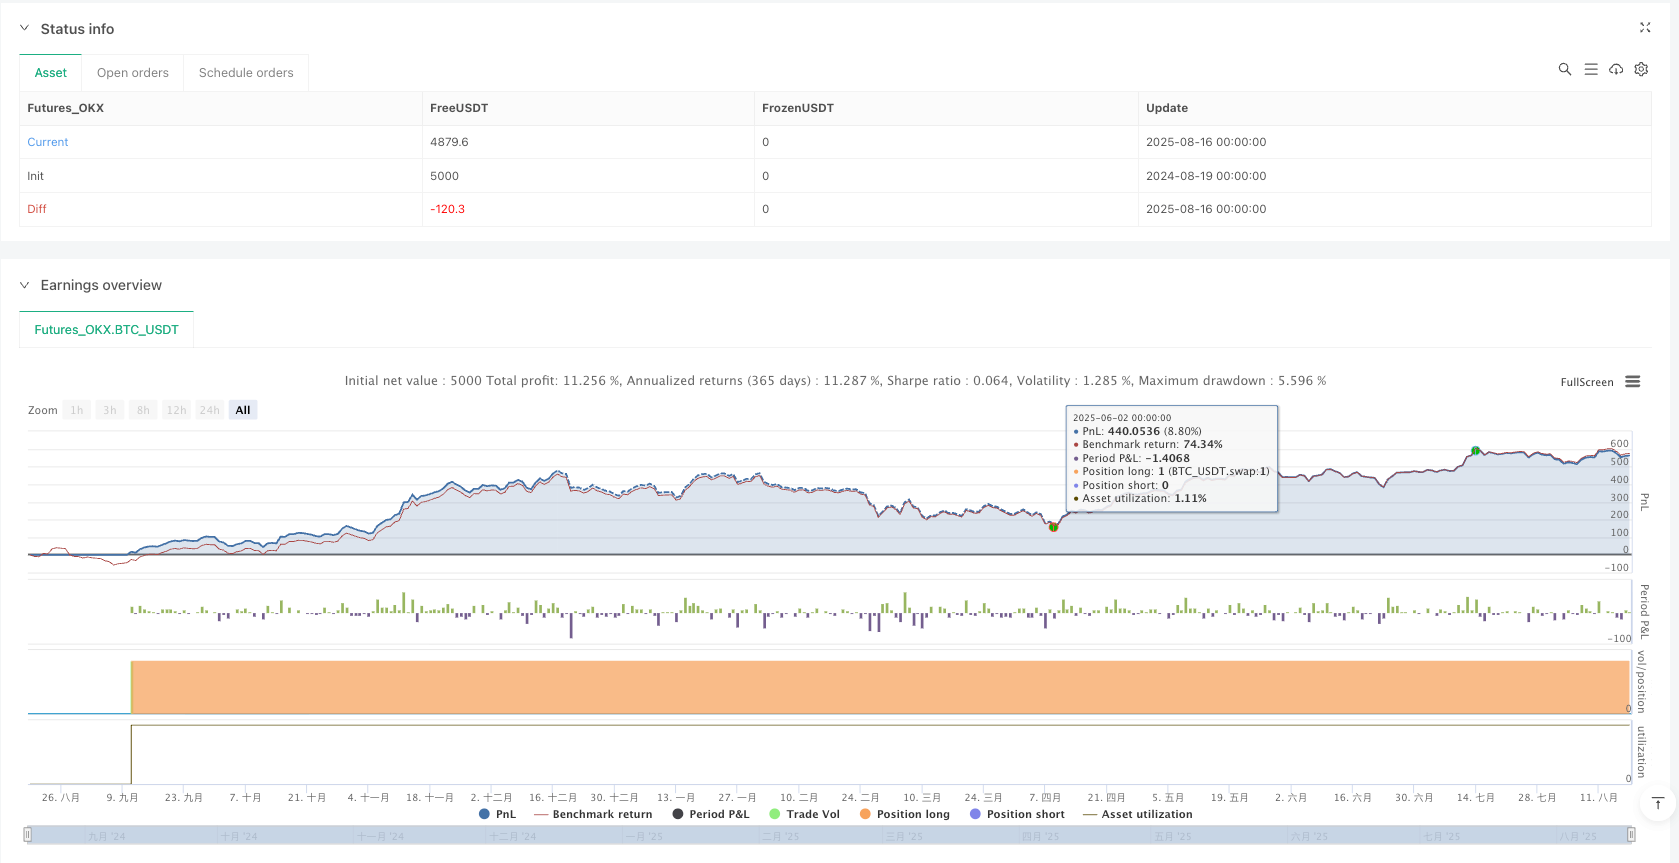1679x863 pixels.
Task: Switch to the Schedule orders tab
Action: point(246,73)
